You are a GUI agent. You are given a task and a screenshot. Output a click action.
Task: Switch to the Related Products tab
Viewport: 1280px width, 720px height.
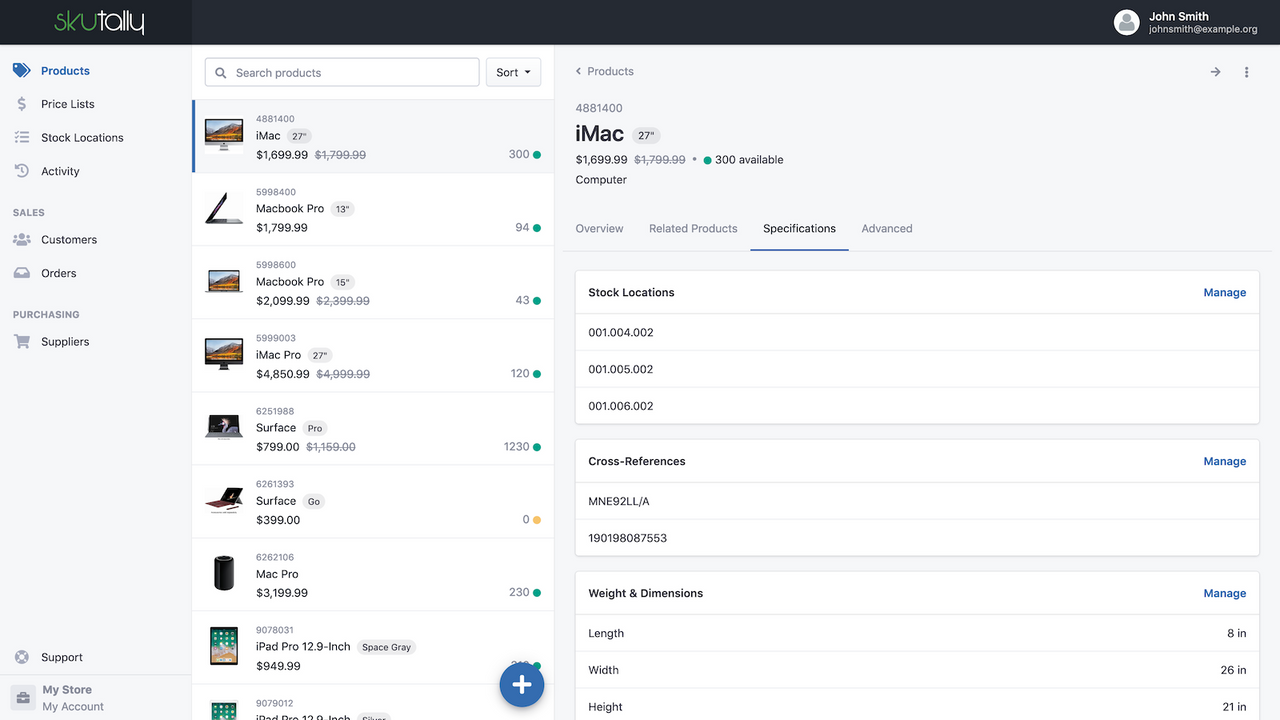tap(693, 229)
